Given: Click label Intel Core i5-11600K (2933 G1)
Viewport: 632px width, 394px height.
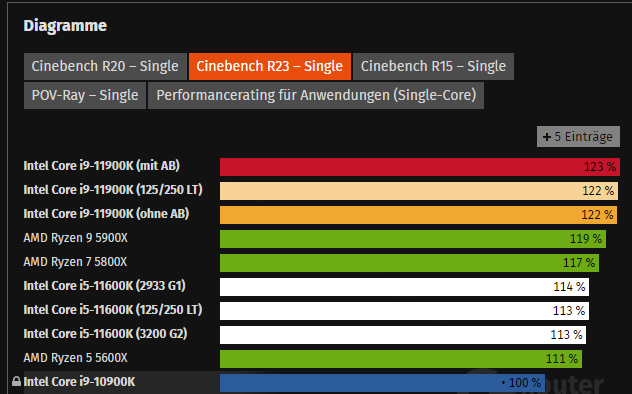Looking at the screenshot, I should (x=104, y=286).
